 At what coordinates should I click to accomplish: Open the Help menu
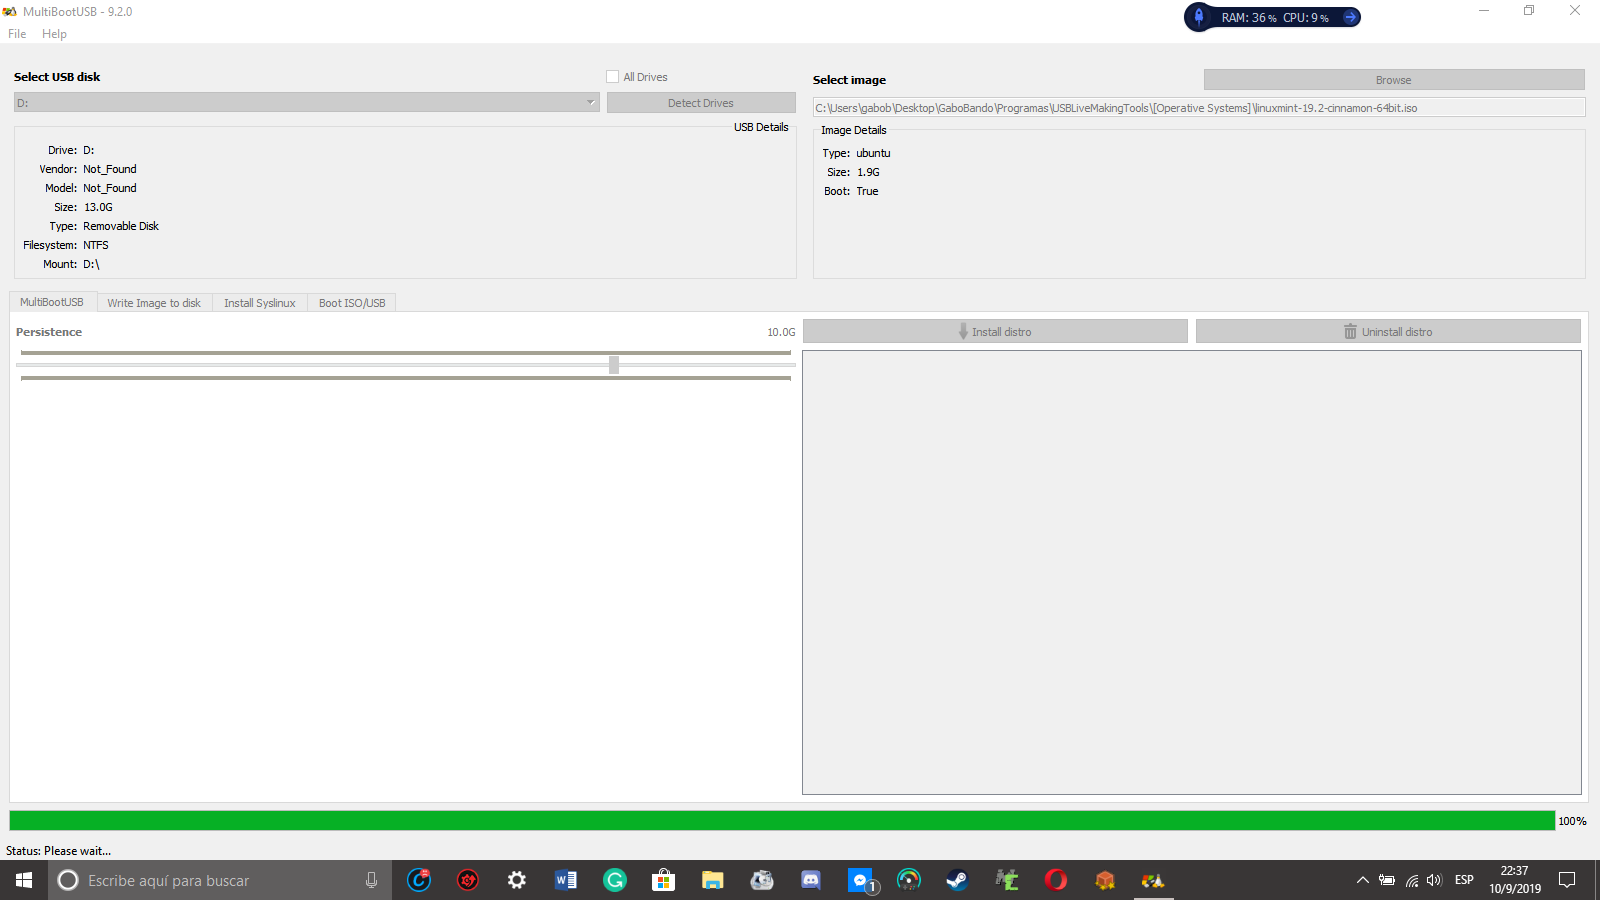[54, 34]
